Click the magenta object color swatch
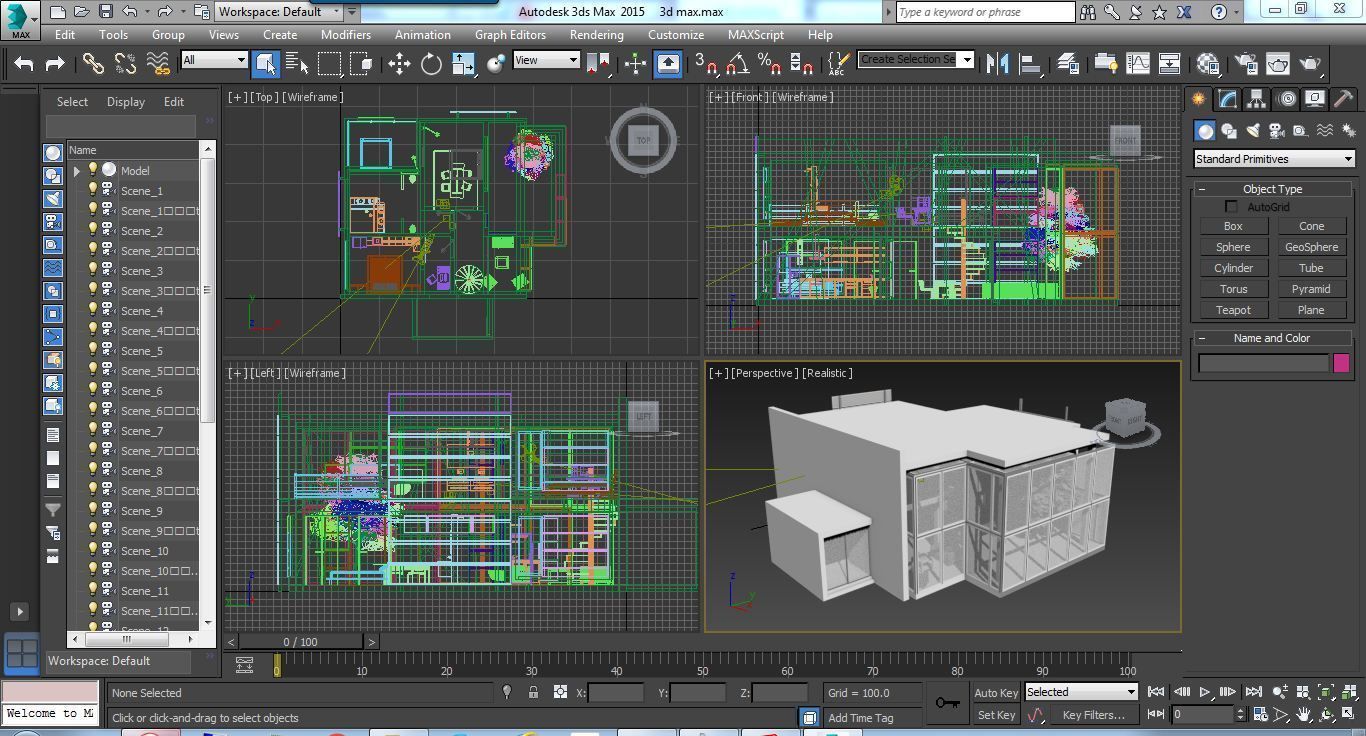The height and width of the screenshot is (736, 1366). pyautogui.click(x=1341, y=363)
